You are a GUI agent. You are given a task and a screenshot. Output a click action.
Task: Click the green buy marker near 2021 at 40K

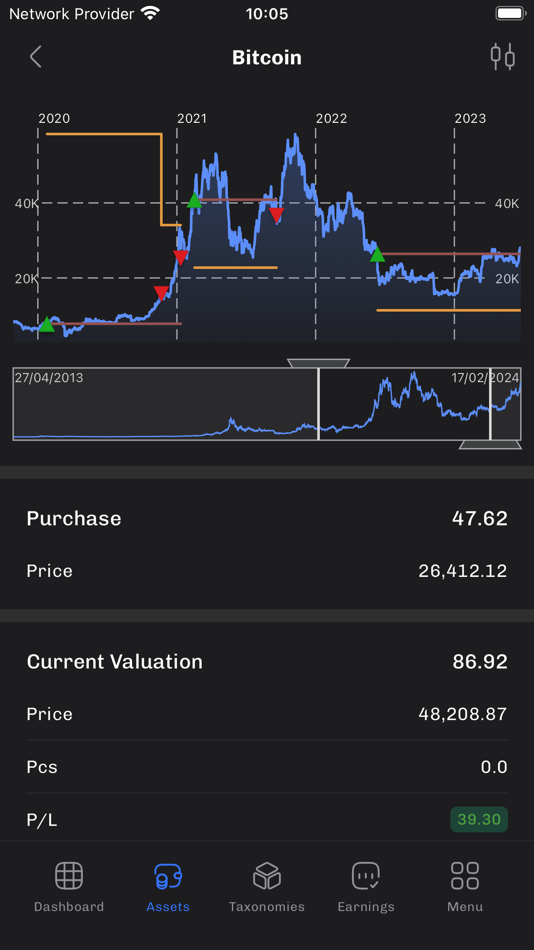point(194,200)
